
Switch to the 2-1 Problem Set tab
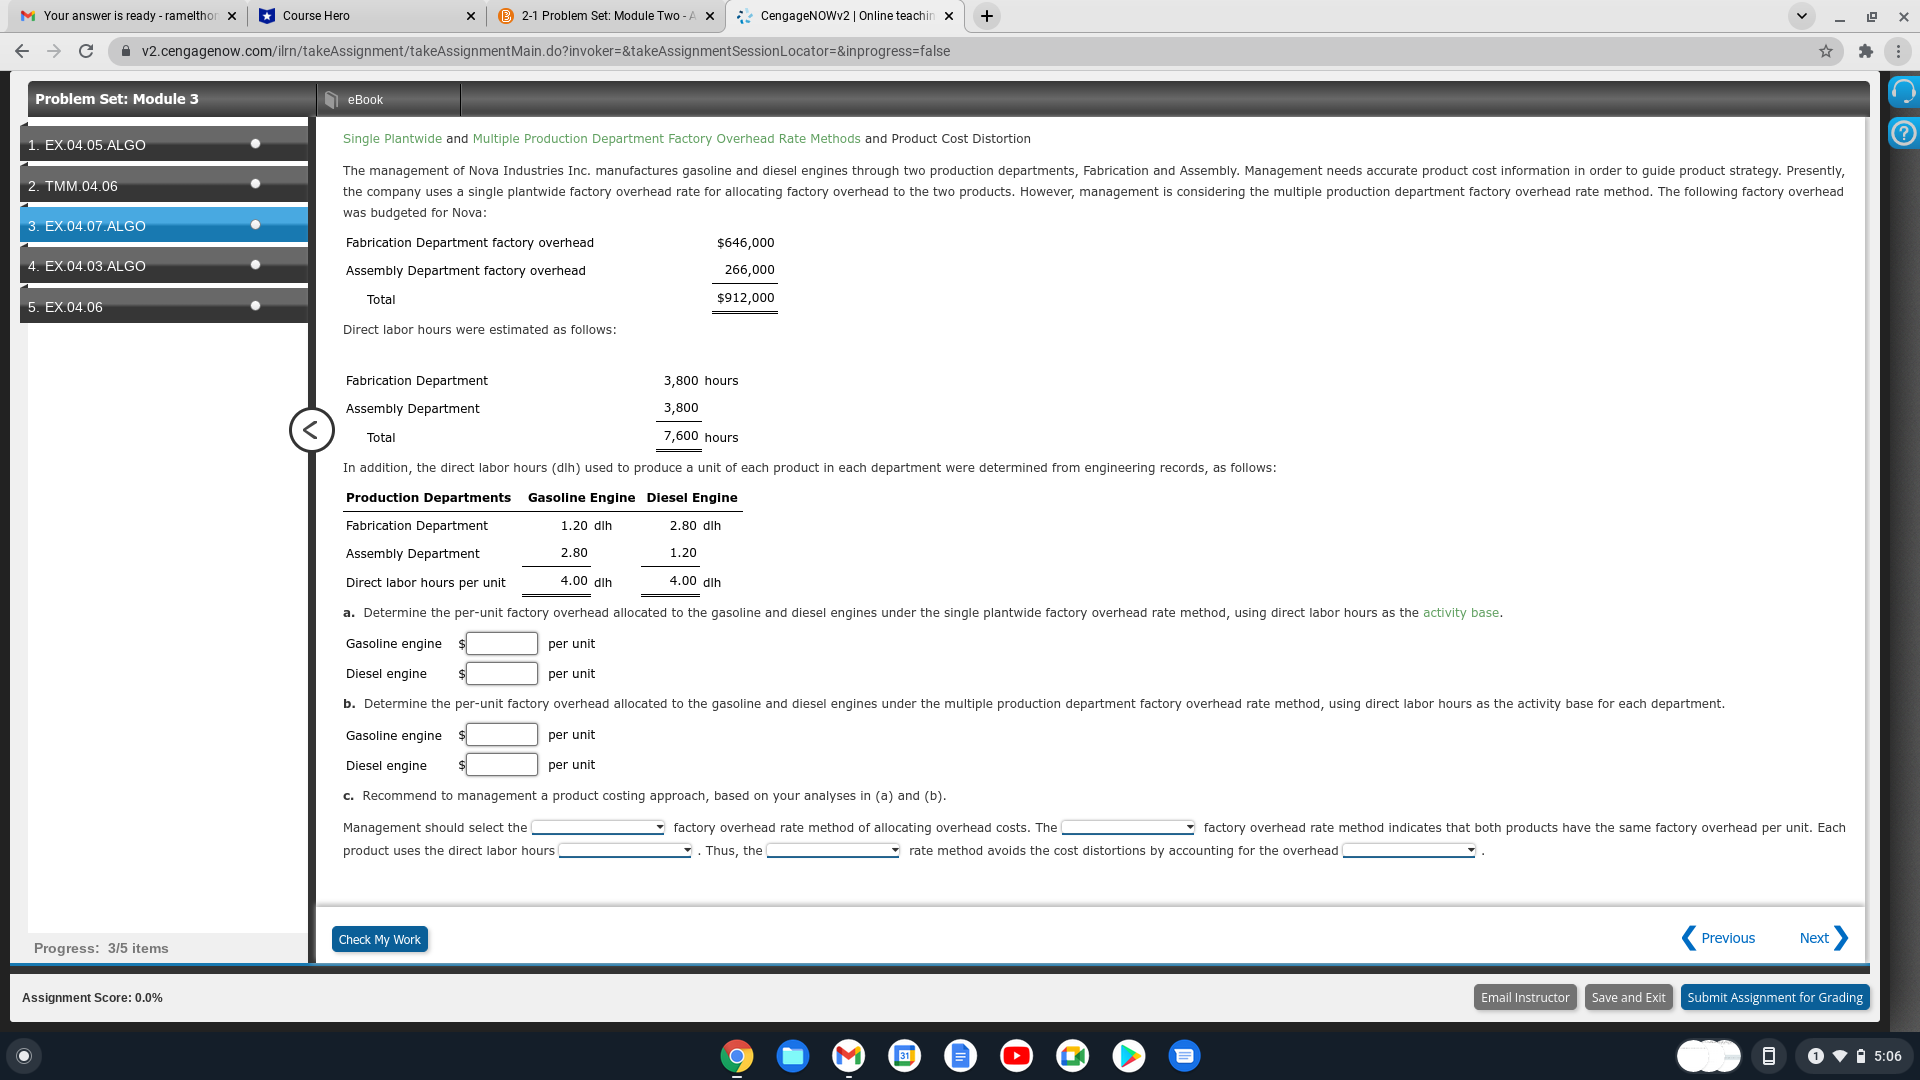pos(600,16)
